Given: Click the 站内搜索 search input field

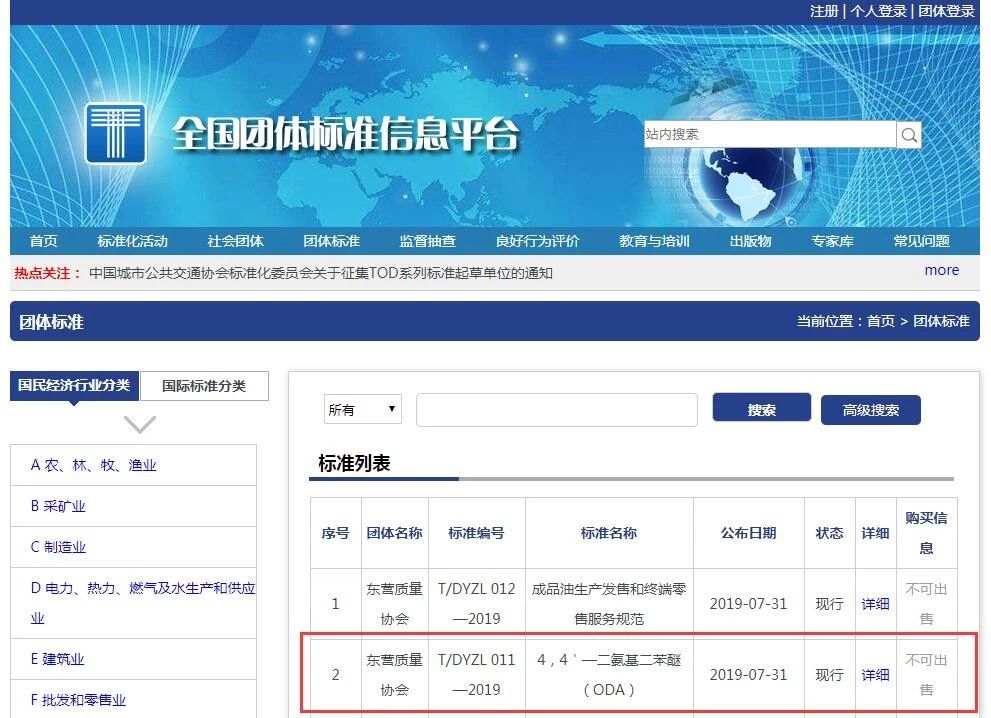Looking at the screenshot, I should 770,134.
